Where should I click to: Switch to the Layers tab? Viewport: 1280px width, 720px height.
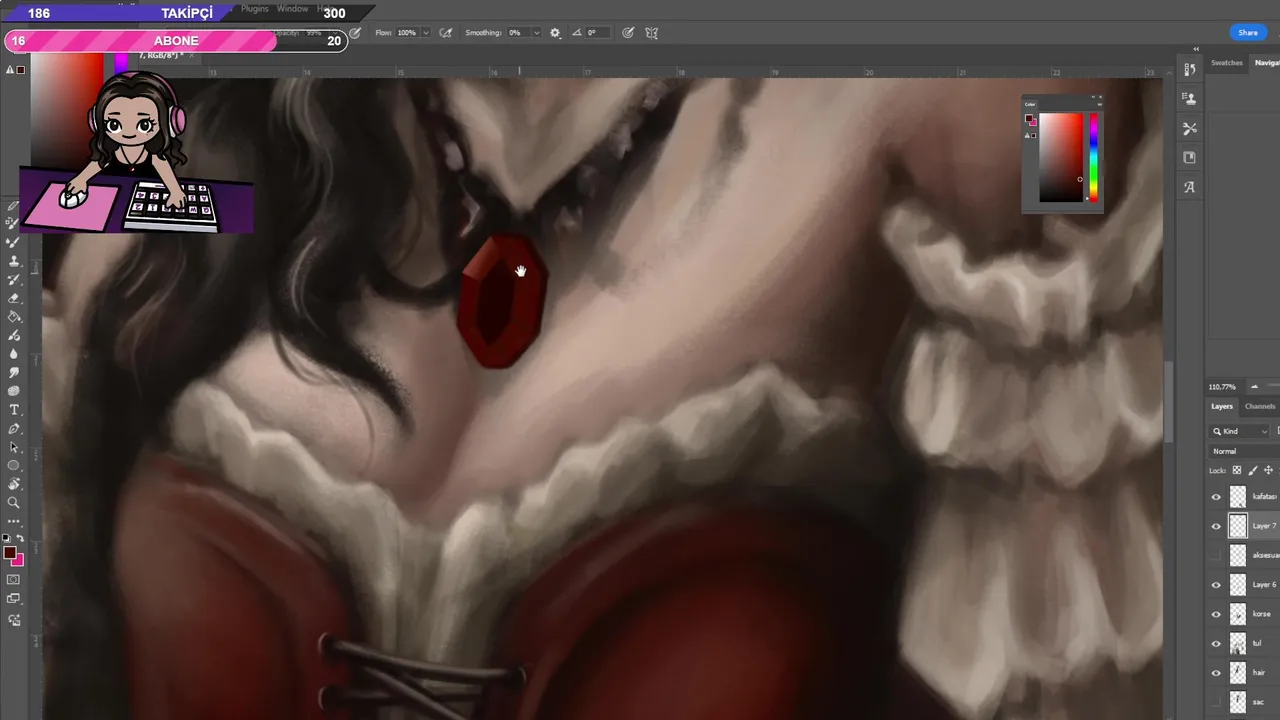[1222, 406]
